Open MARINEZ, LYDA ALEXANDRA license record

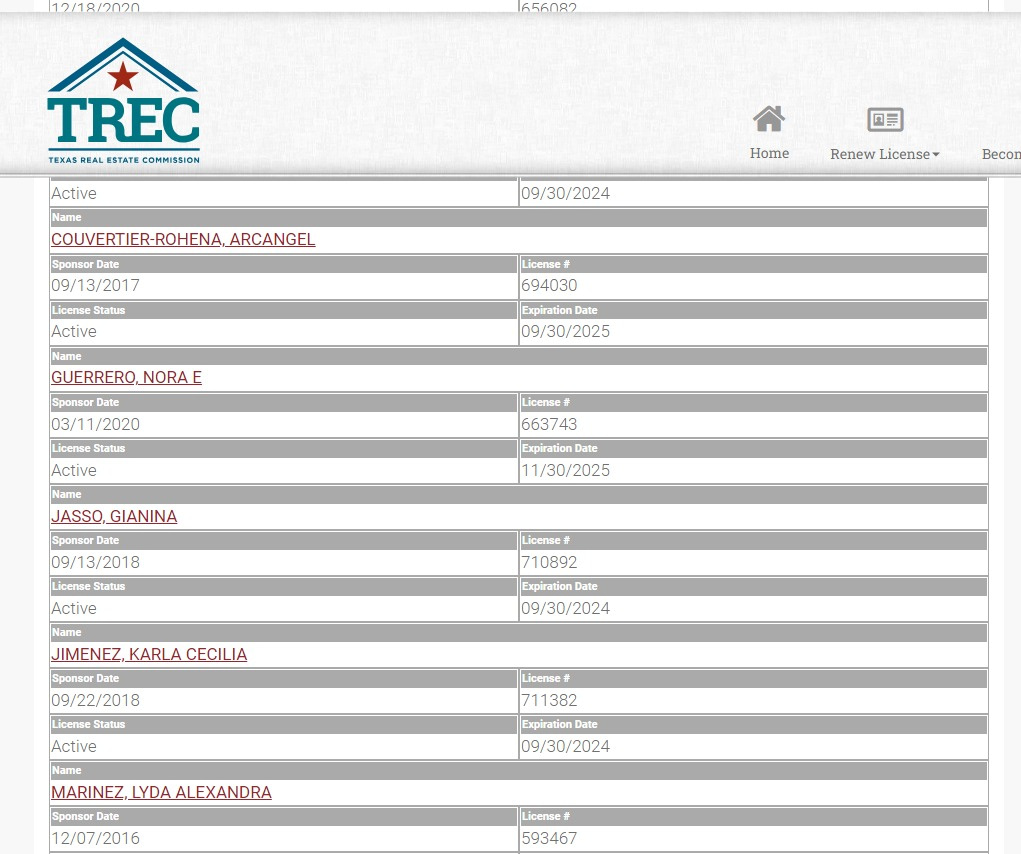(x=161, y=792)
